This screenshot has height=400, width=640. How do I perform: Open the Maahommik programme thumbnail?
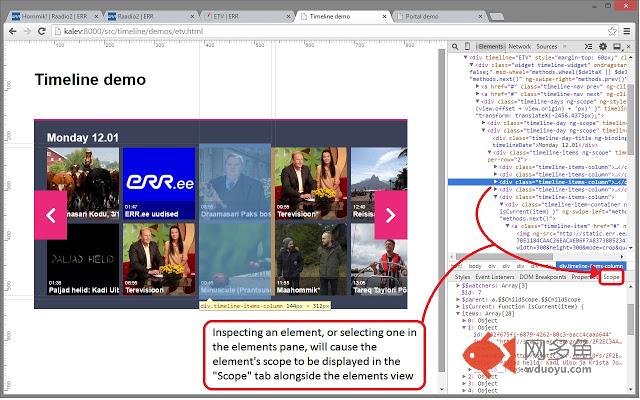311,259
